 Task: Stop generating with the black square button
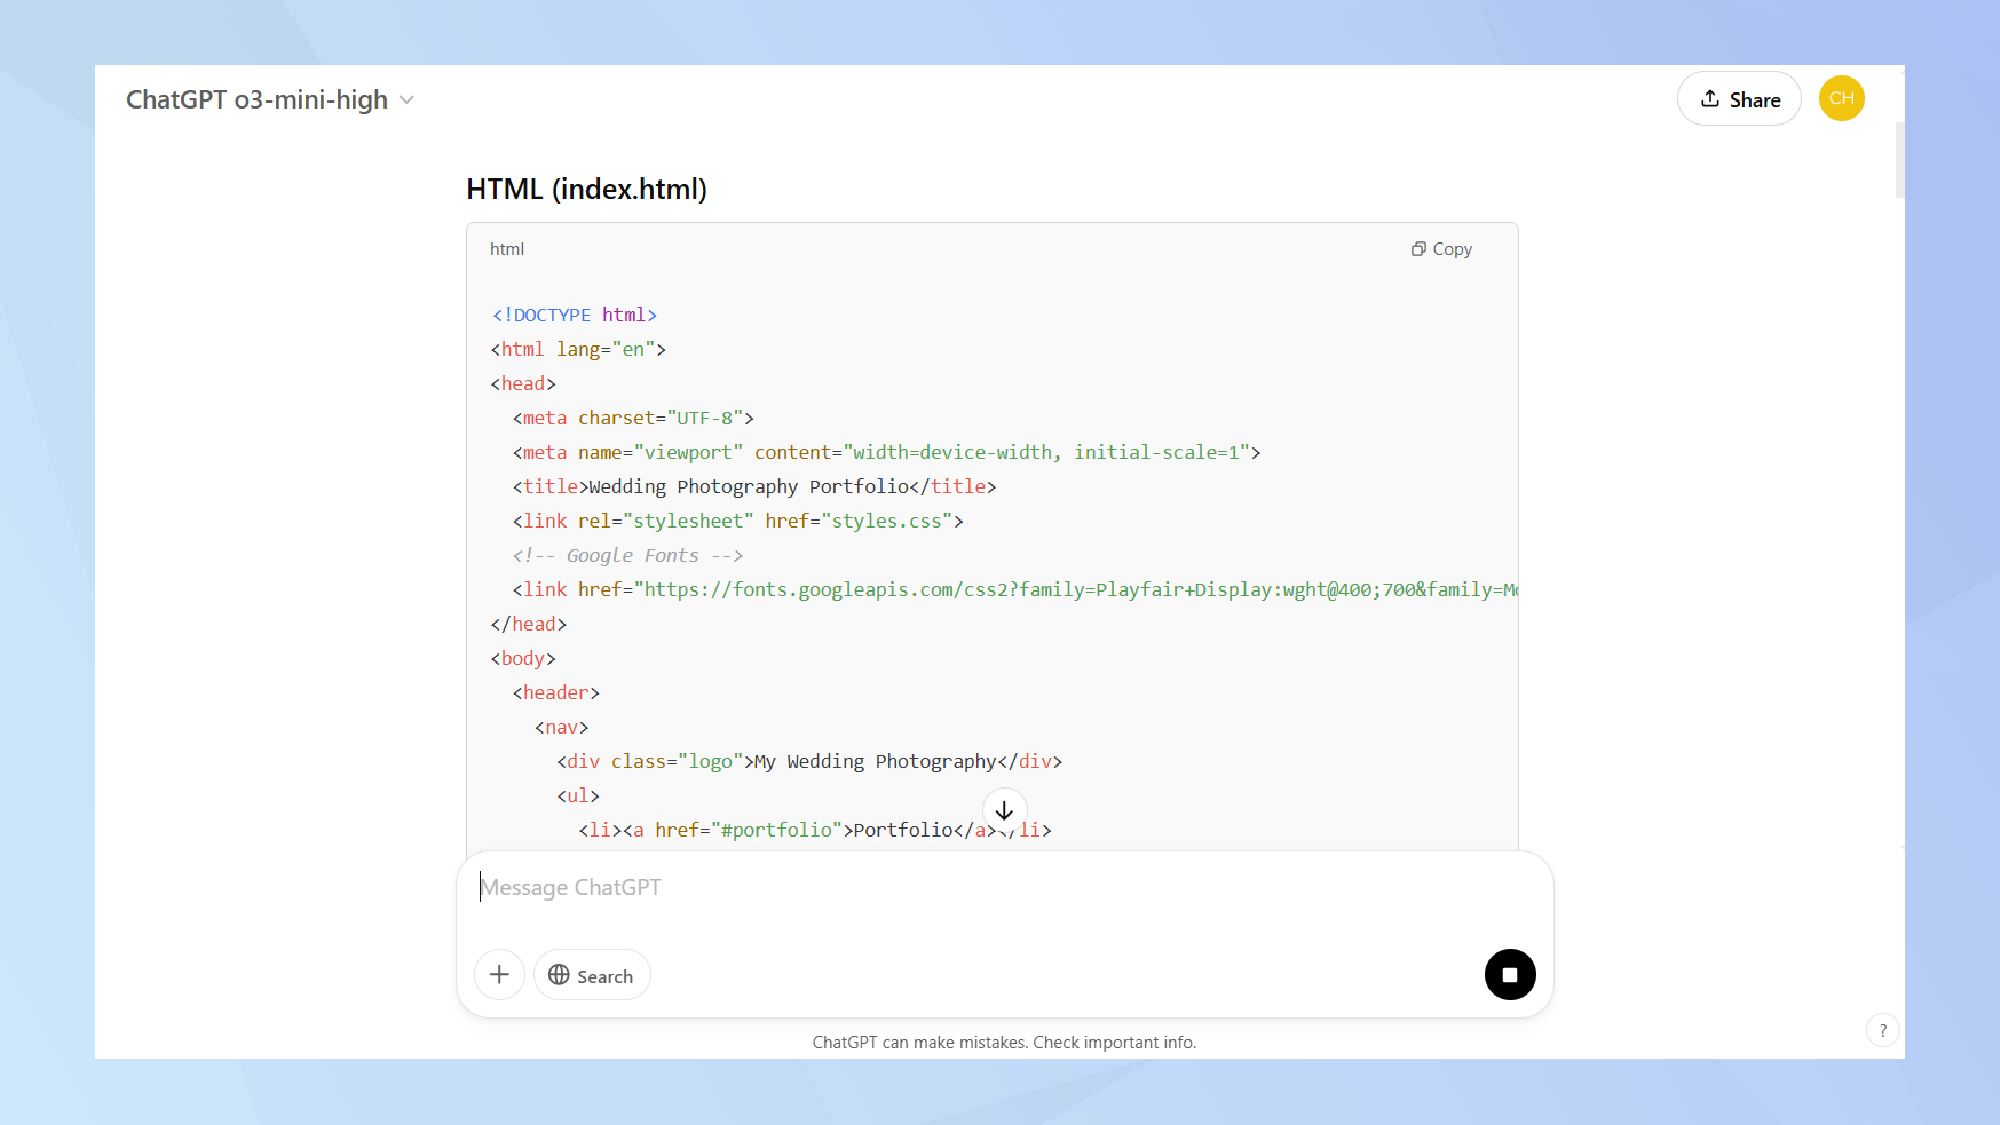1509,975
